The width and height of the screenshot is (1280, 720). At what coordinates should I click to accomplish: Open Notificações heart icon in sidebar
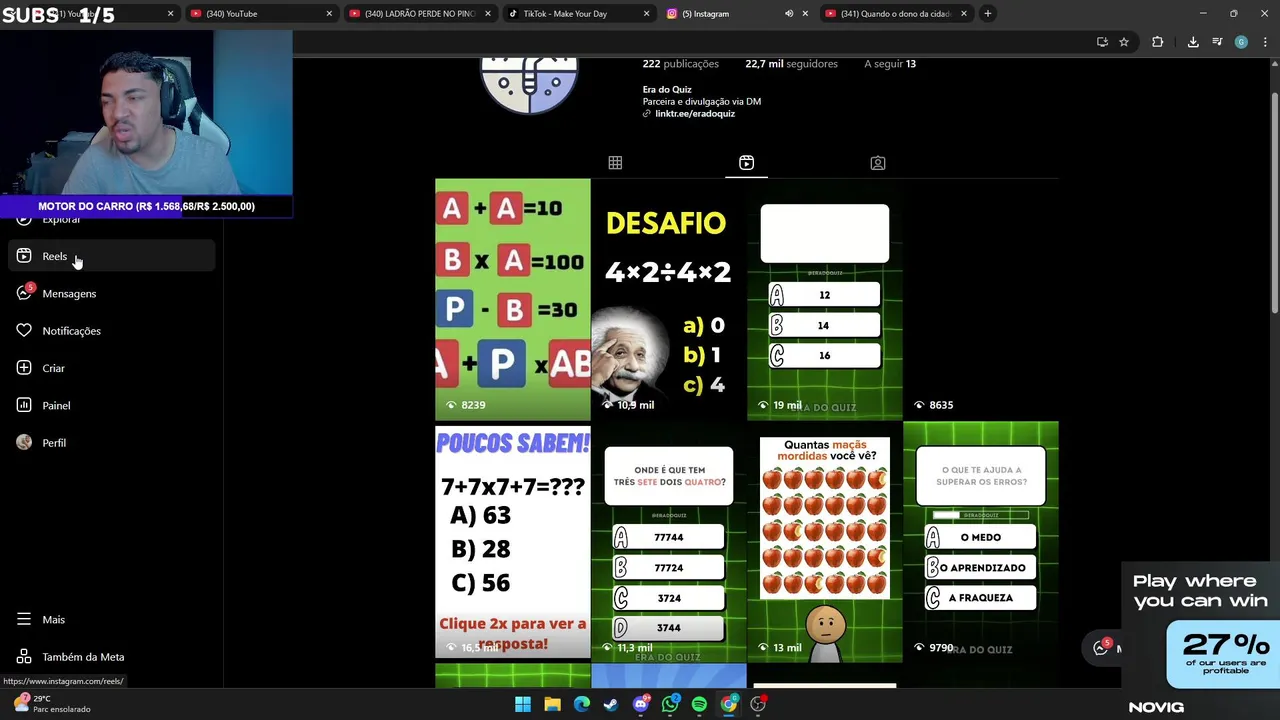[24, 331]
